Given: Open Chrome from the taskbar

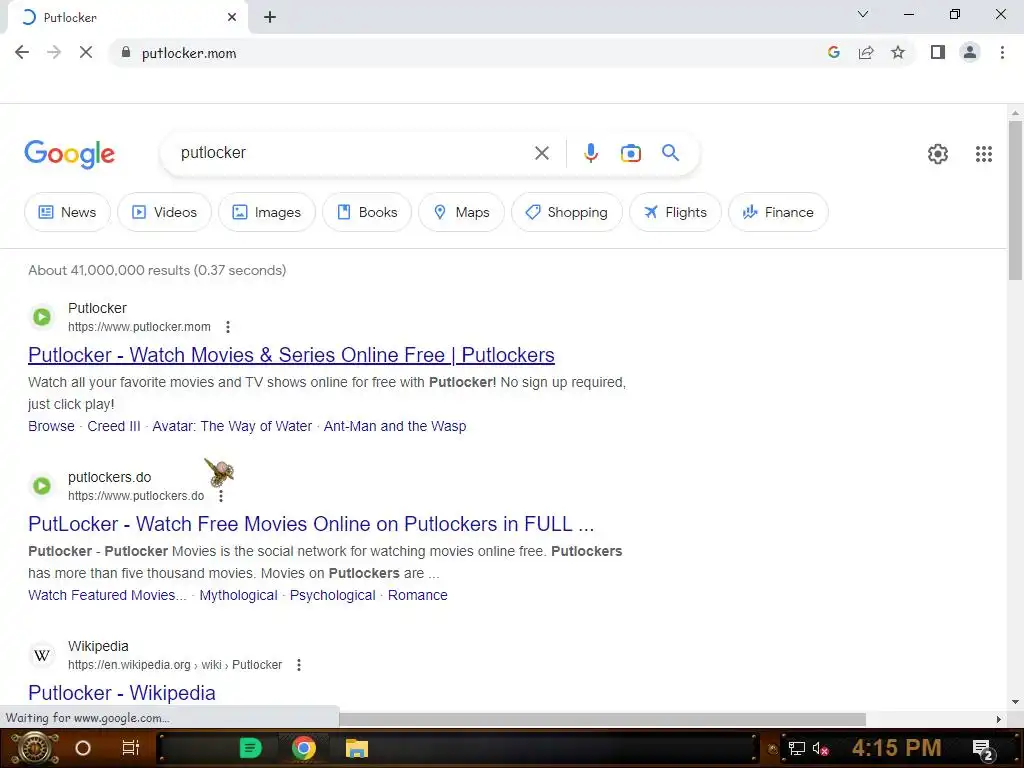Looking at the screenshot, I should (x=303, y=748).
